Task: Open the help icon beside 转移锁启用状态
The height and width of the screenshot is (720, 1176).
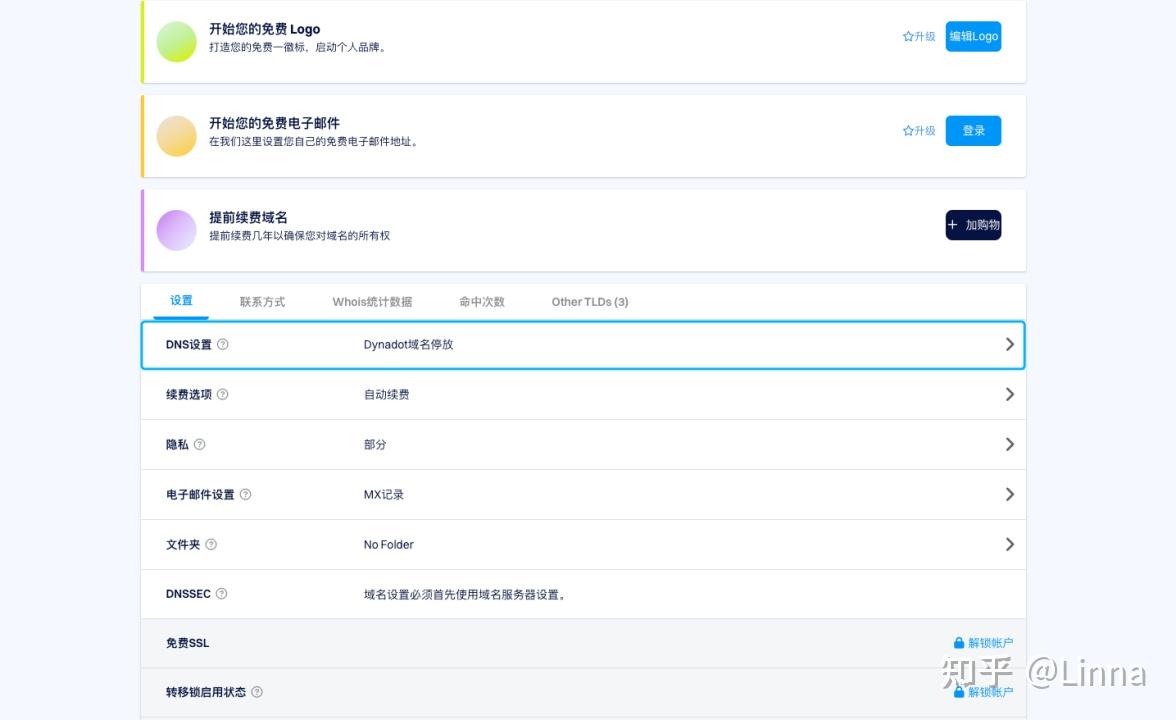Action: click(x=257, y=692)
